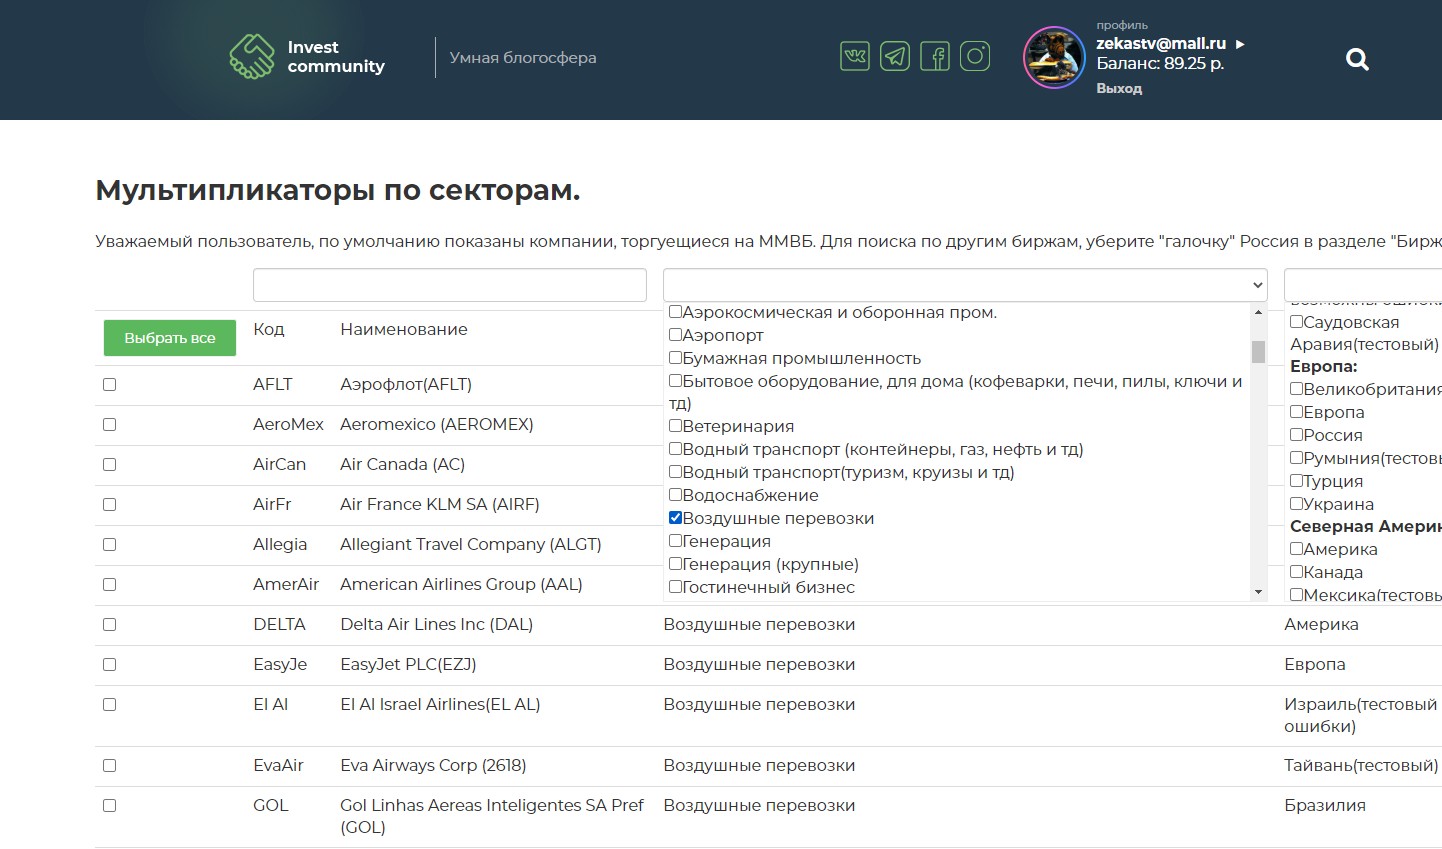Tick the AeroMex row checkbox

(x=110, y=425)
